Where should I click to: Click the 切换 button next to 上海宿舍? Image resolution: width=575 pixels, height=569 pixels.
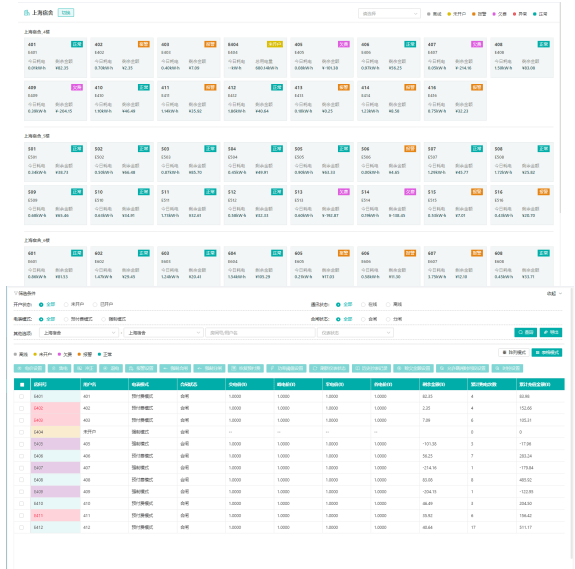point(66,13)
